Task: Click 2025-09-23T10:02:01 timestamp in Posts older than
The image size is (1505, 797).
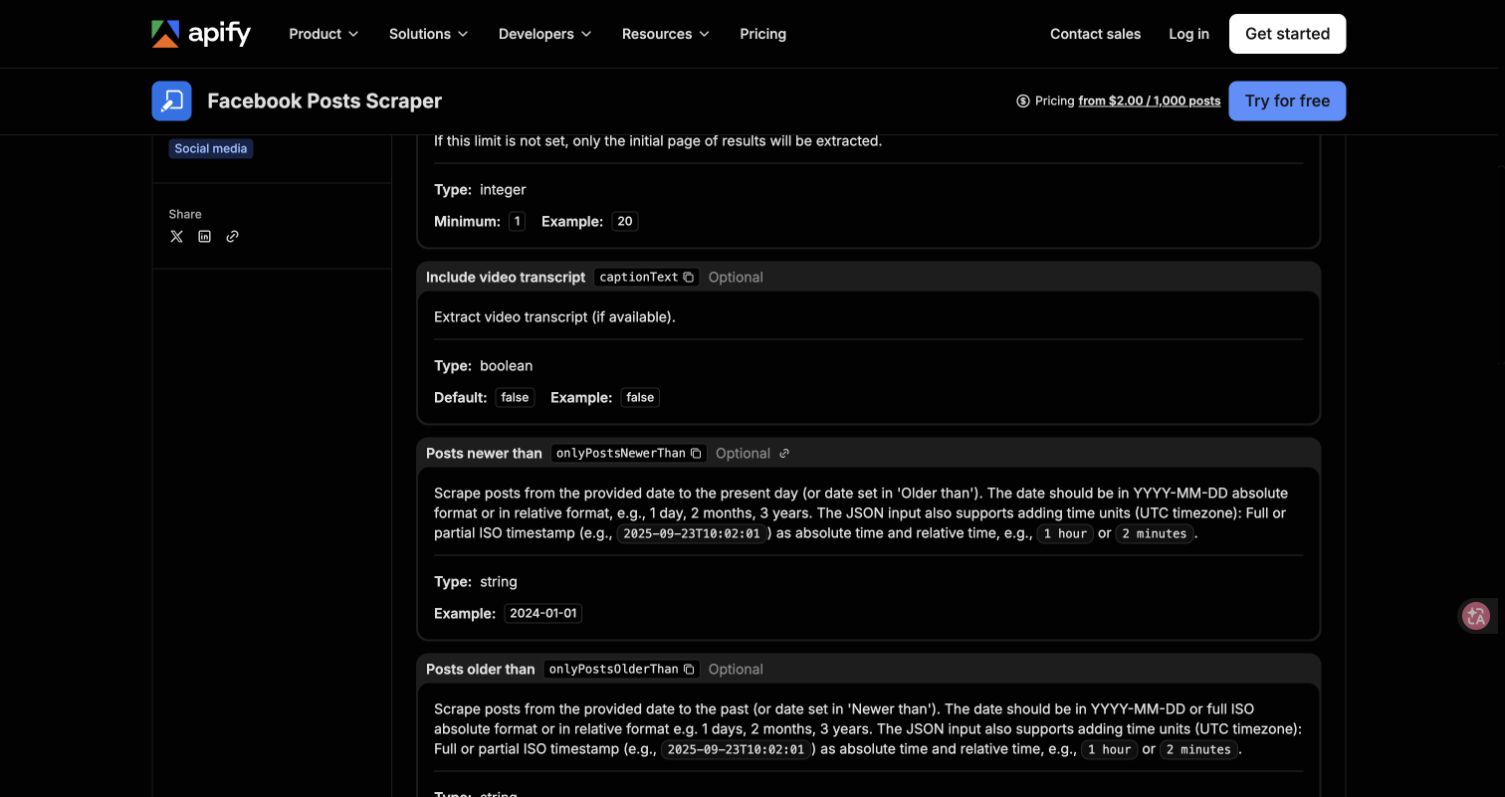Action: pos(736,749)
